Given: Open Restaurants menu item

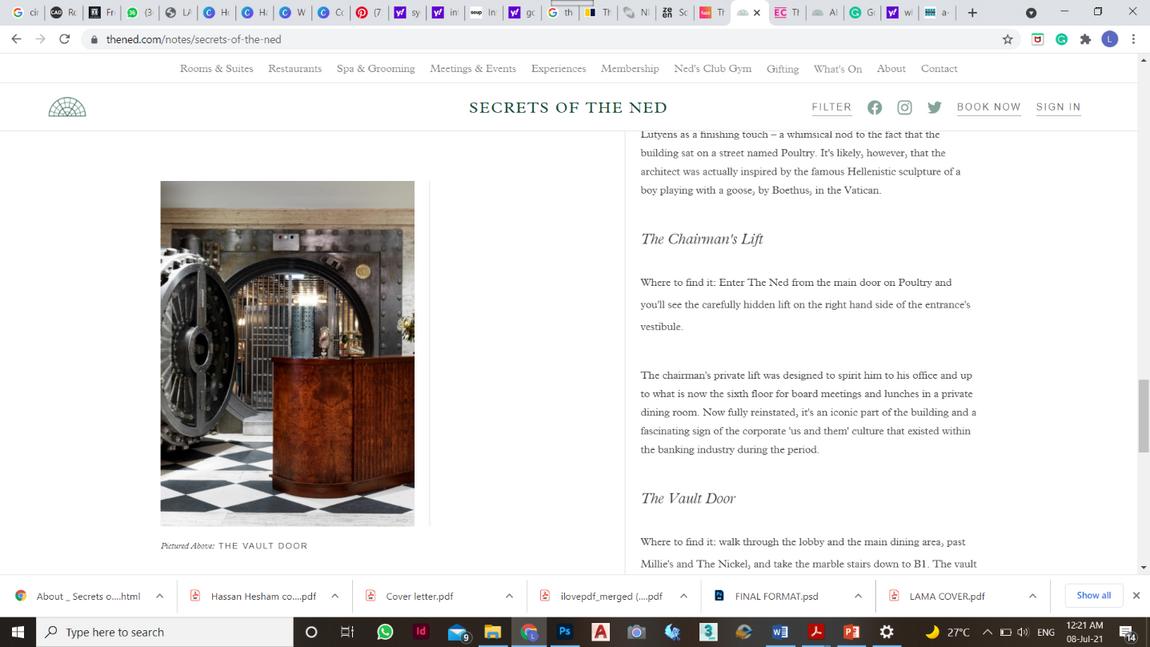Looking at the screenshot, I should 295,68.
